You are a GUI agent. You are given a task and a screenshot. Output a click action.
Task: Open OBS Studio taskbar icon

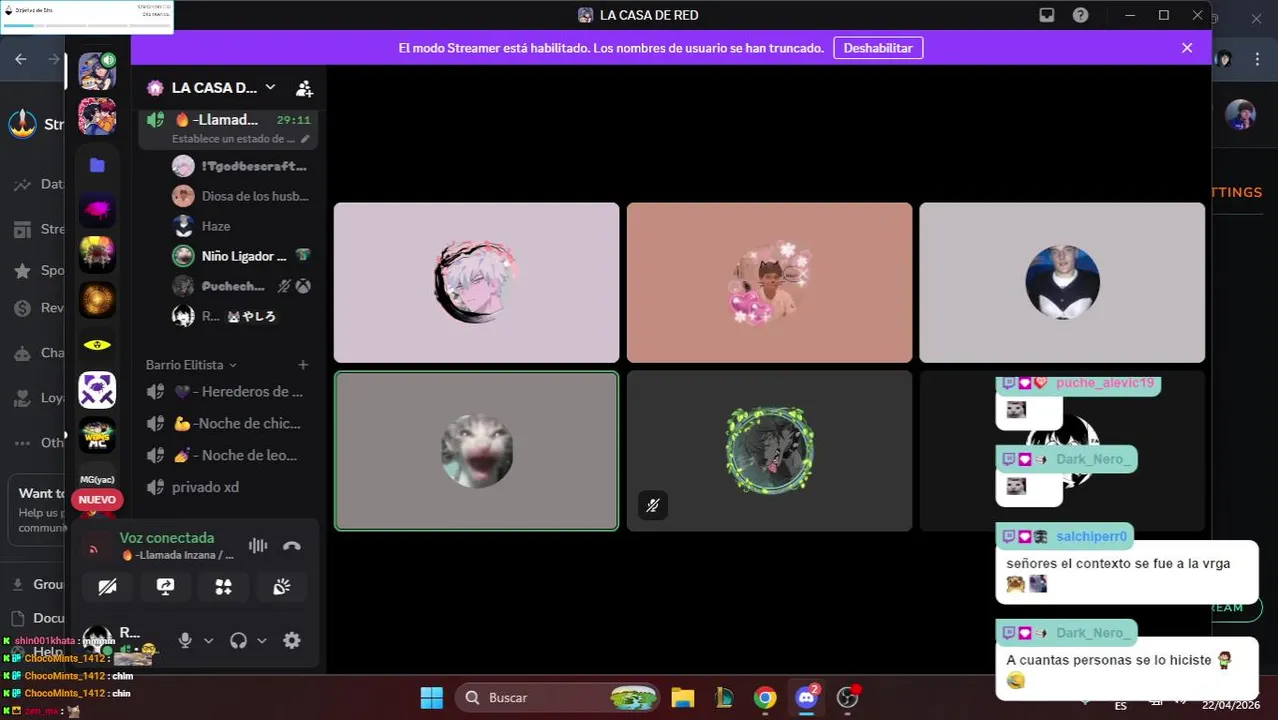(848, 697)
